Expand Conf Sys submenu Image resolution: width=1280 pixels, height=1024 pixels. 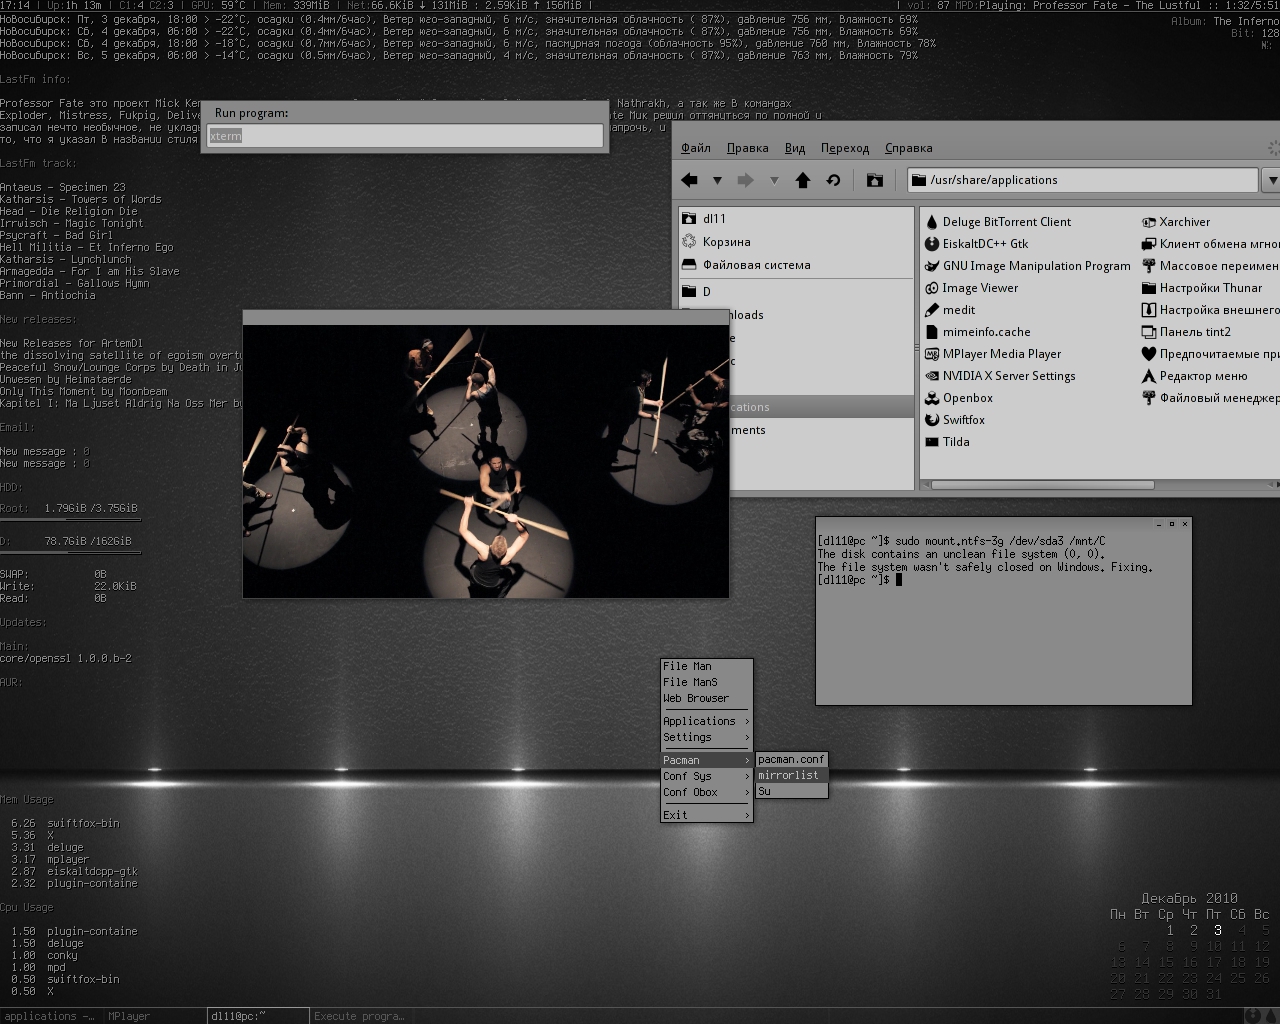click(x=706, y=776)
